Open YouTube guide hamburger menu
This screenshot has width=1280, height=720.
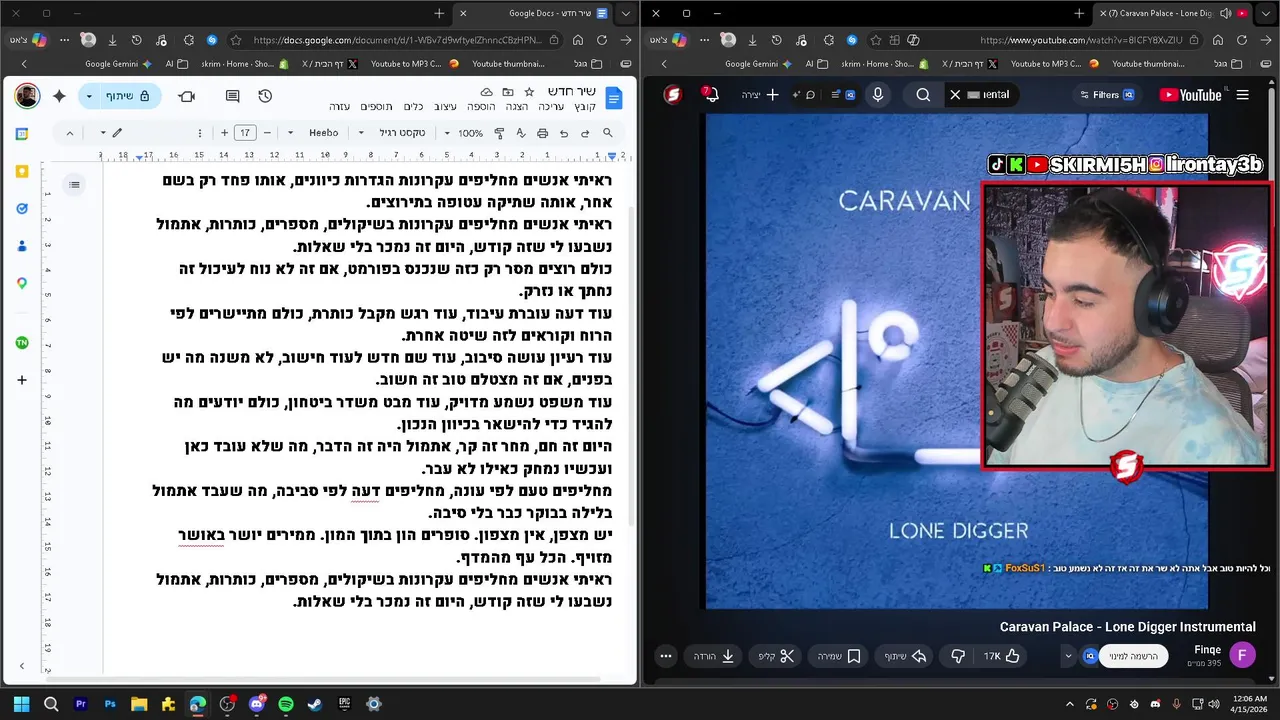point(1243,95)
